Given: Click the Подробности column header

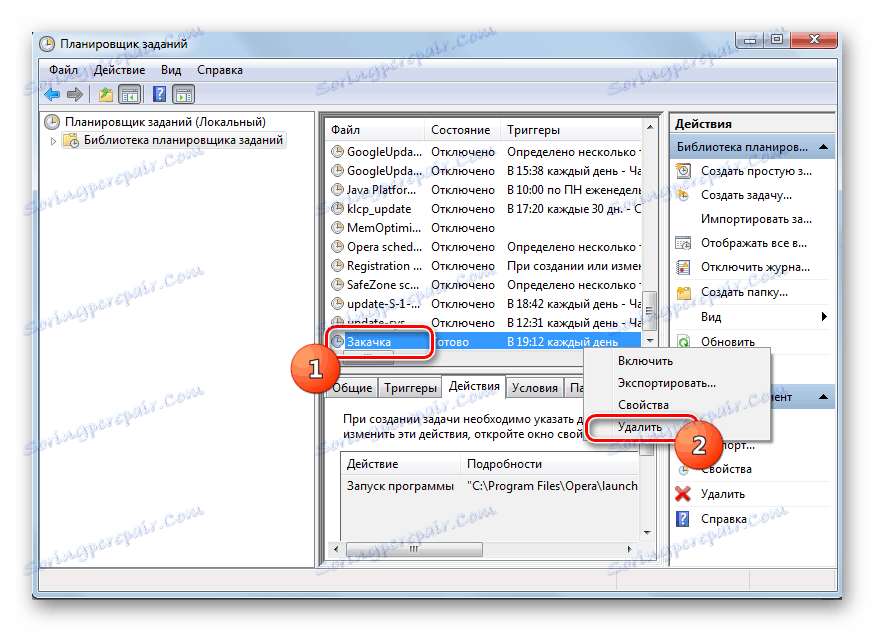Looking at the screenshot, I should (x=550, y=464).
